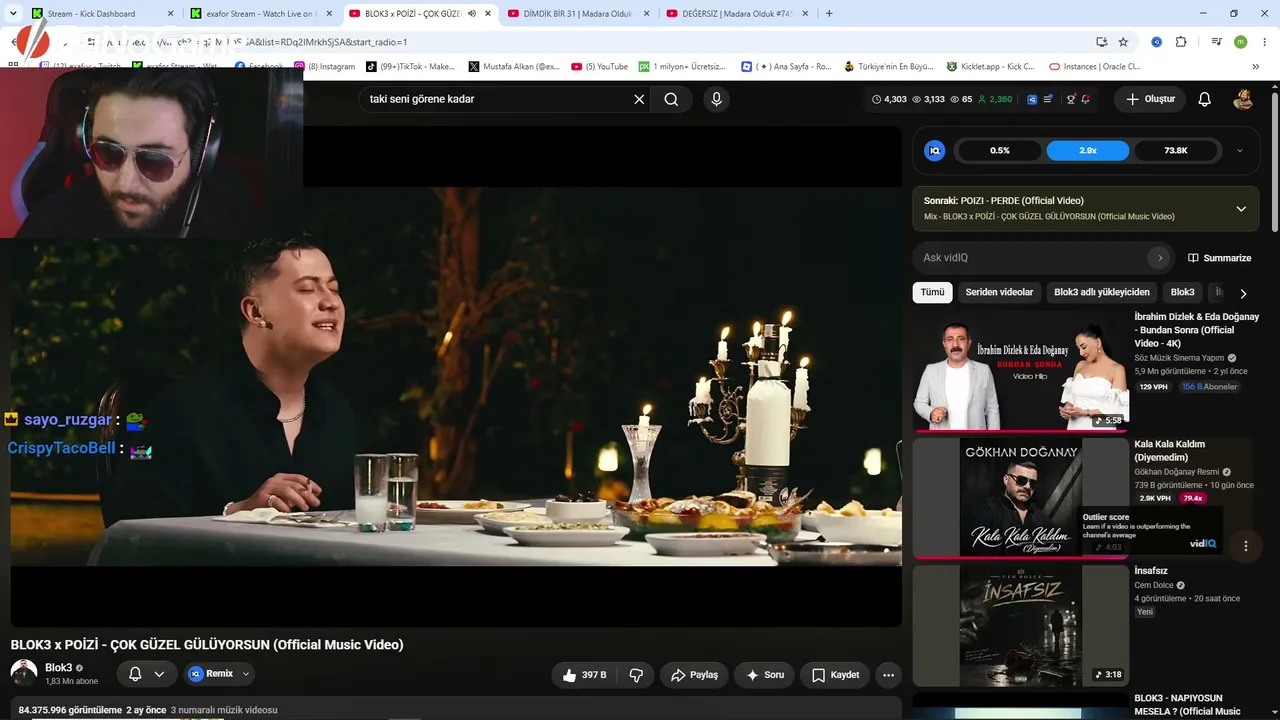This screenshot has height=720, width=1280.
Task: Select the Blok3 adlı yükleyiciden chip
Action: click(1102, 292)
